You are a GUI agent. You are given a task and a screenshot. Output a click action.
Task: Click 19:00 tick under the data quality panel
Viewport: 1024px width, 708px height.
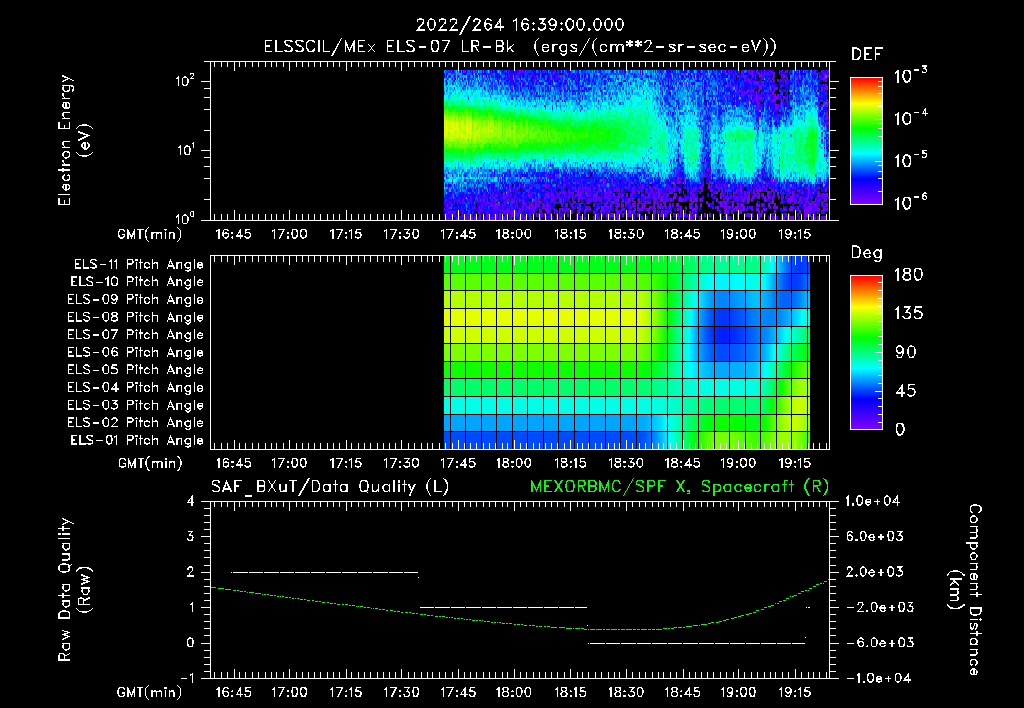coord(738,692)
